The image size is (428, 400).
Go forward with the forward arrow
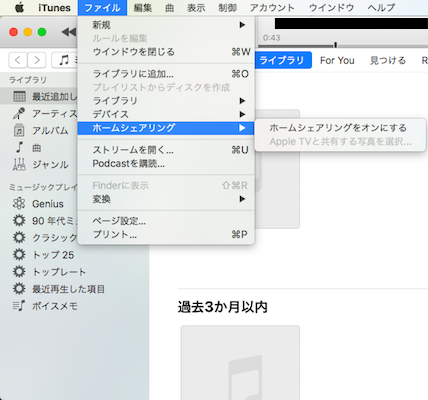click(x=37, y=60)
